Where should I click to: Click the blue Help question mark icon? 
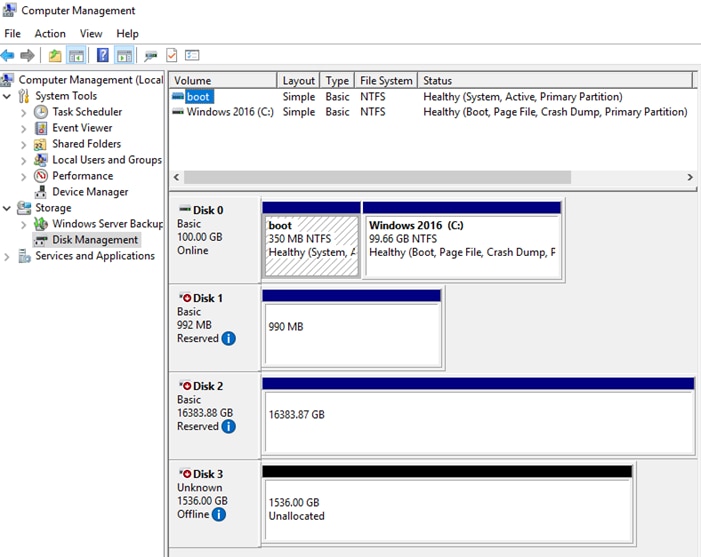pos(103,55)
